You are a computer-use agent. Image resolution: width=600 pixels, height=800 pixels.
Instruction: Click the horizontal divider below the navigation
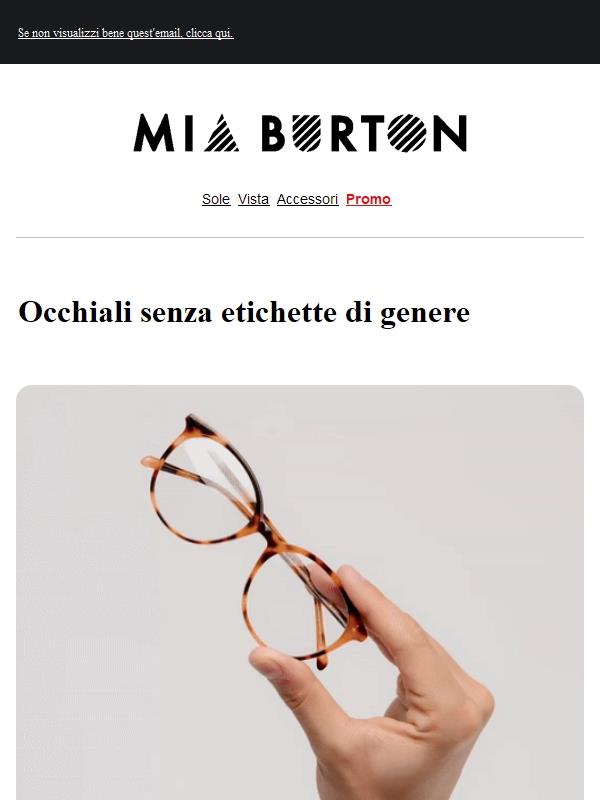[x=300, y=237]
